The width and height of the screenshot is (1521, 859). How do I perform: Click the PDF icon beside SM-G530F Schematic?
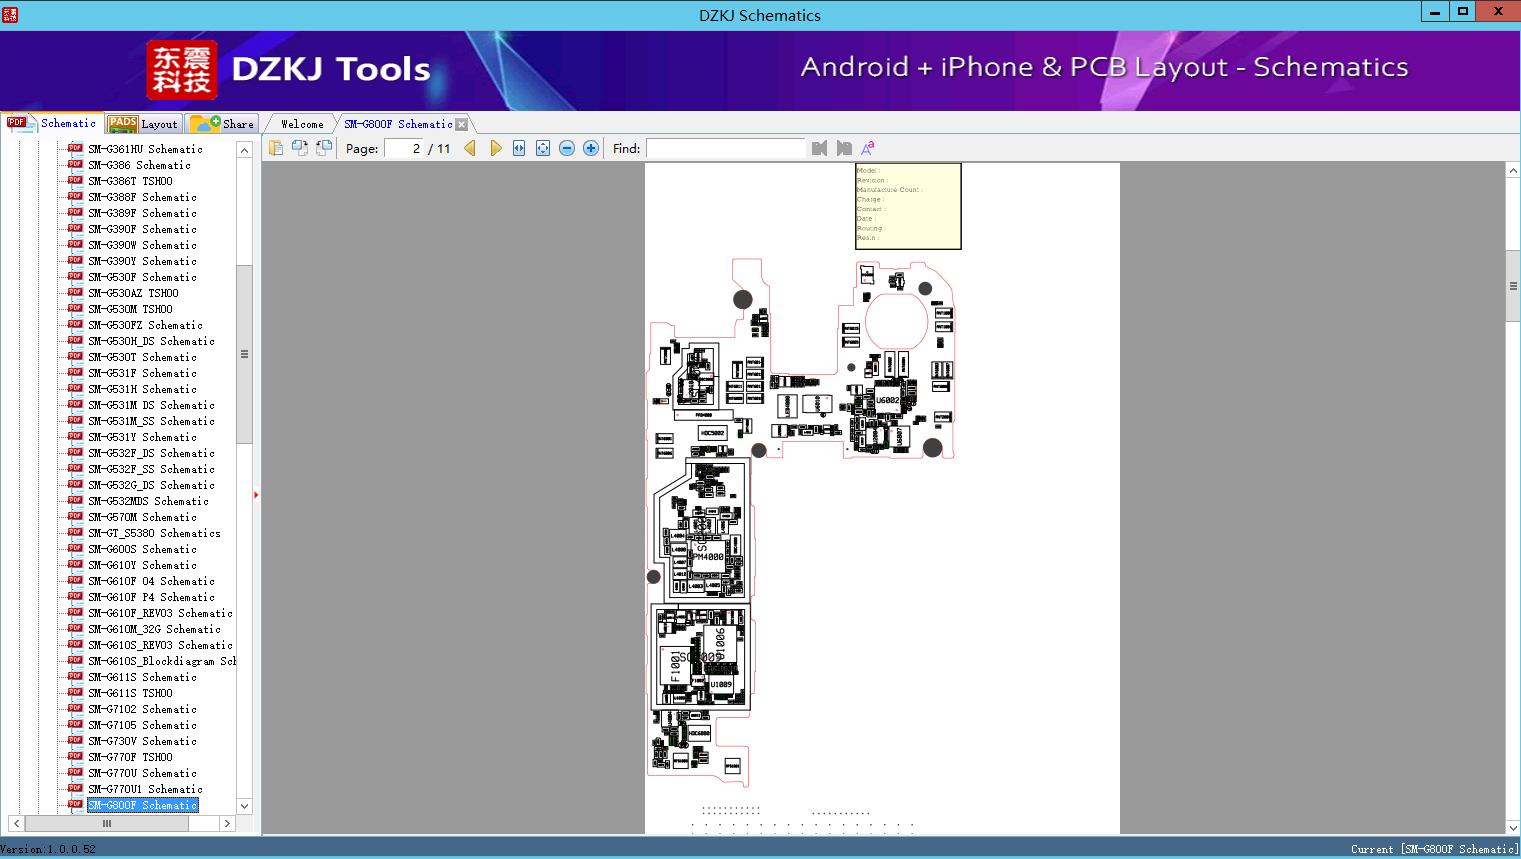(x=75, y=277)
